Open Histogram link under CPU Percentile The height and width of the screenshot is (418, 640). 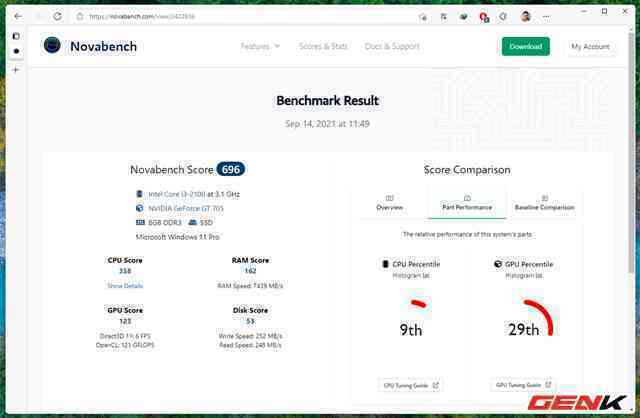[x=411, y=276]
